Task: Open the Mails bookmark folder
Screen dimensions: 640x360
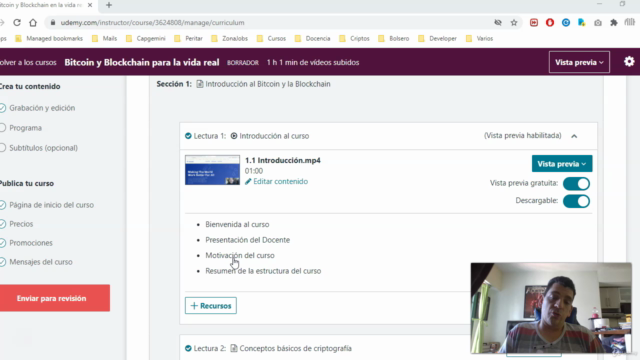Action: (105, 38)
